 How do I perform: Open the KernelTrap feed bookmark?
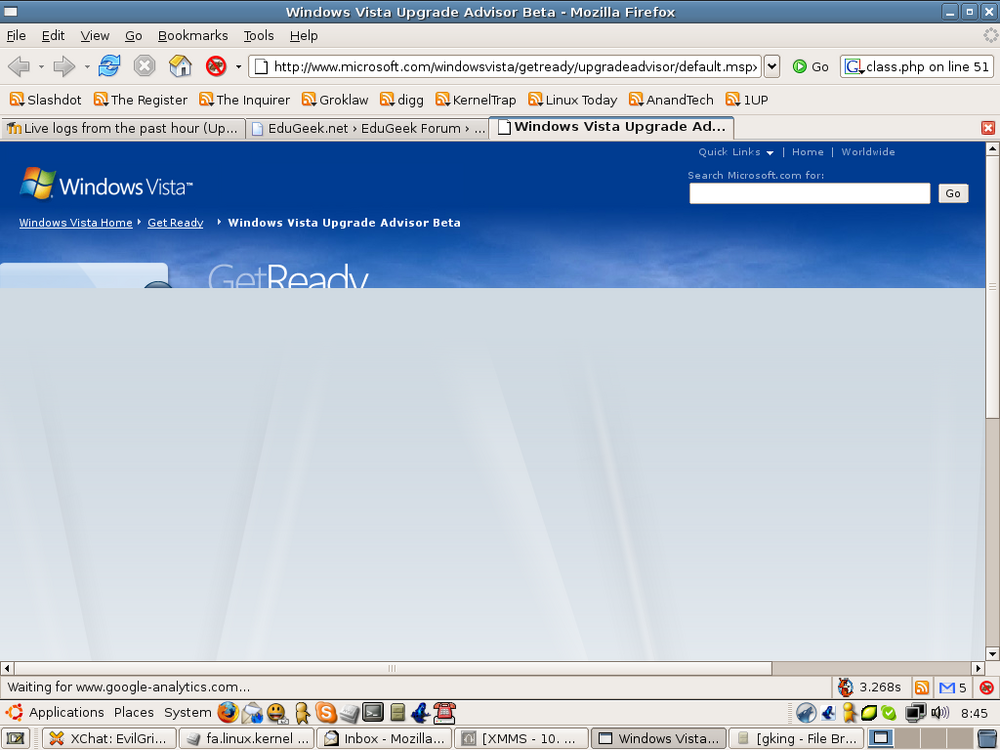point(476,99)
